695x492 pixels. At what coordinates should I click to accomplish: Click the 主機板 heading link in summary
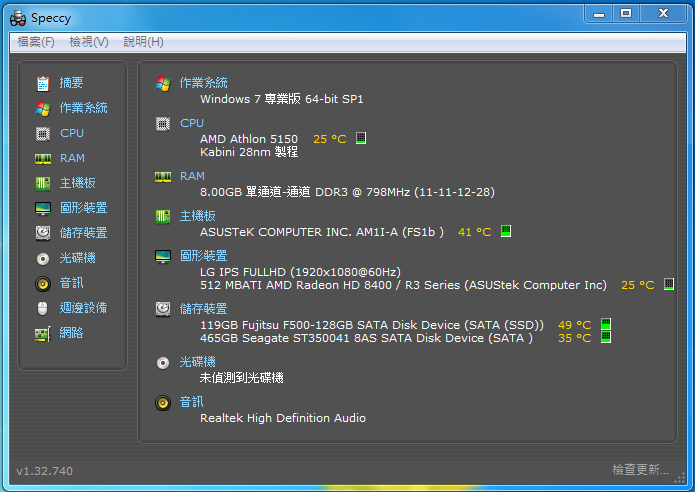(x=198, y=216)
